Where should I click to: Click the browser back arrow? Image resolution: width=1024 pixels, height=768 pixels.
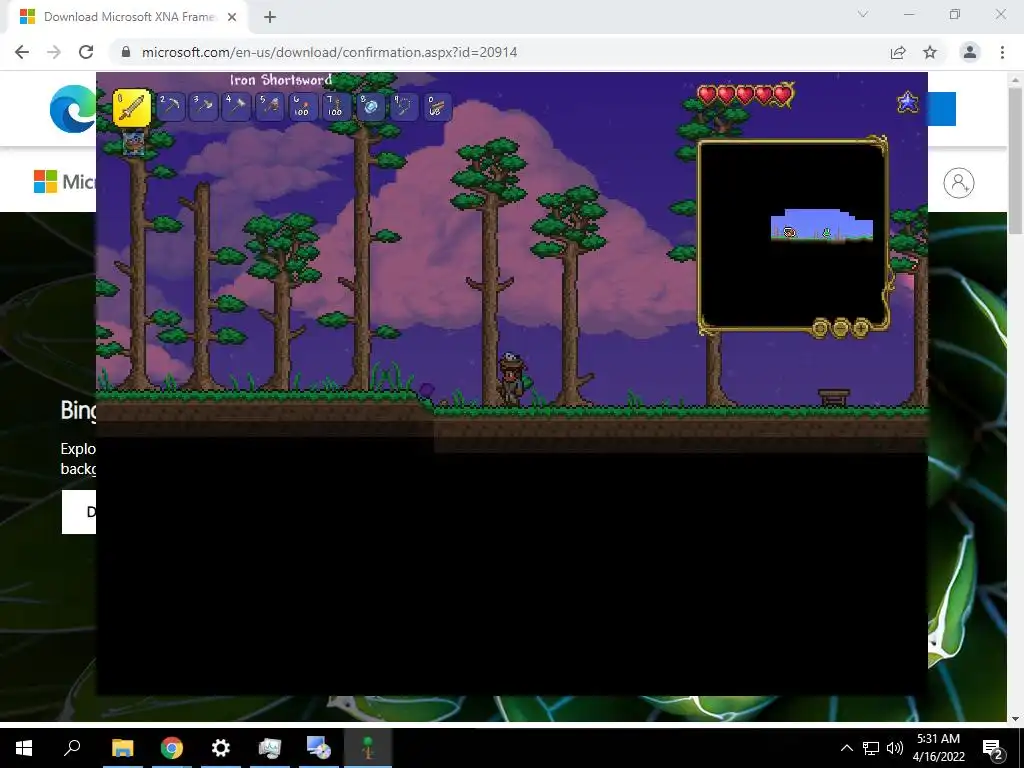click(x=22, y=52)
